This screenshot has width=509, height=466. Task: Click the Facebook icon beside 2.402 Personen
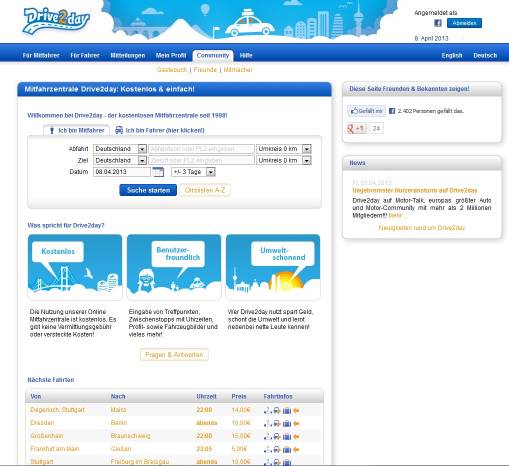pyautogui.click(x=392, y=111)
